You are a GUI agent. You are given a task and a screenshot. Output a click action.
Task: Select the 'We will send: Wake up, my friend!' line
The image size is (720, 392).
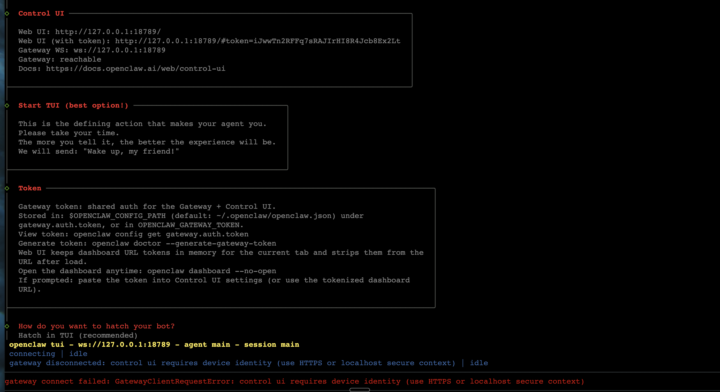99,151
